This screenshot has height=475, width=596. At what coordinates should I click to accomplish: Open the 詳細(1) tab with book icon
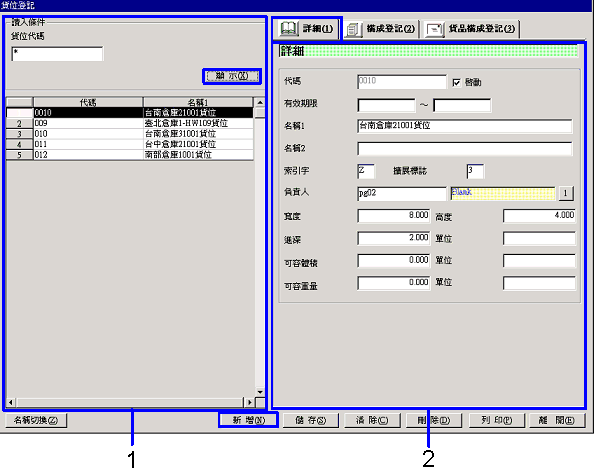pyautogui.click(x=307, y=28)
